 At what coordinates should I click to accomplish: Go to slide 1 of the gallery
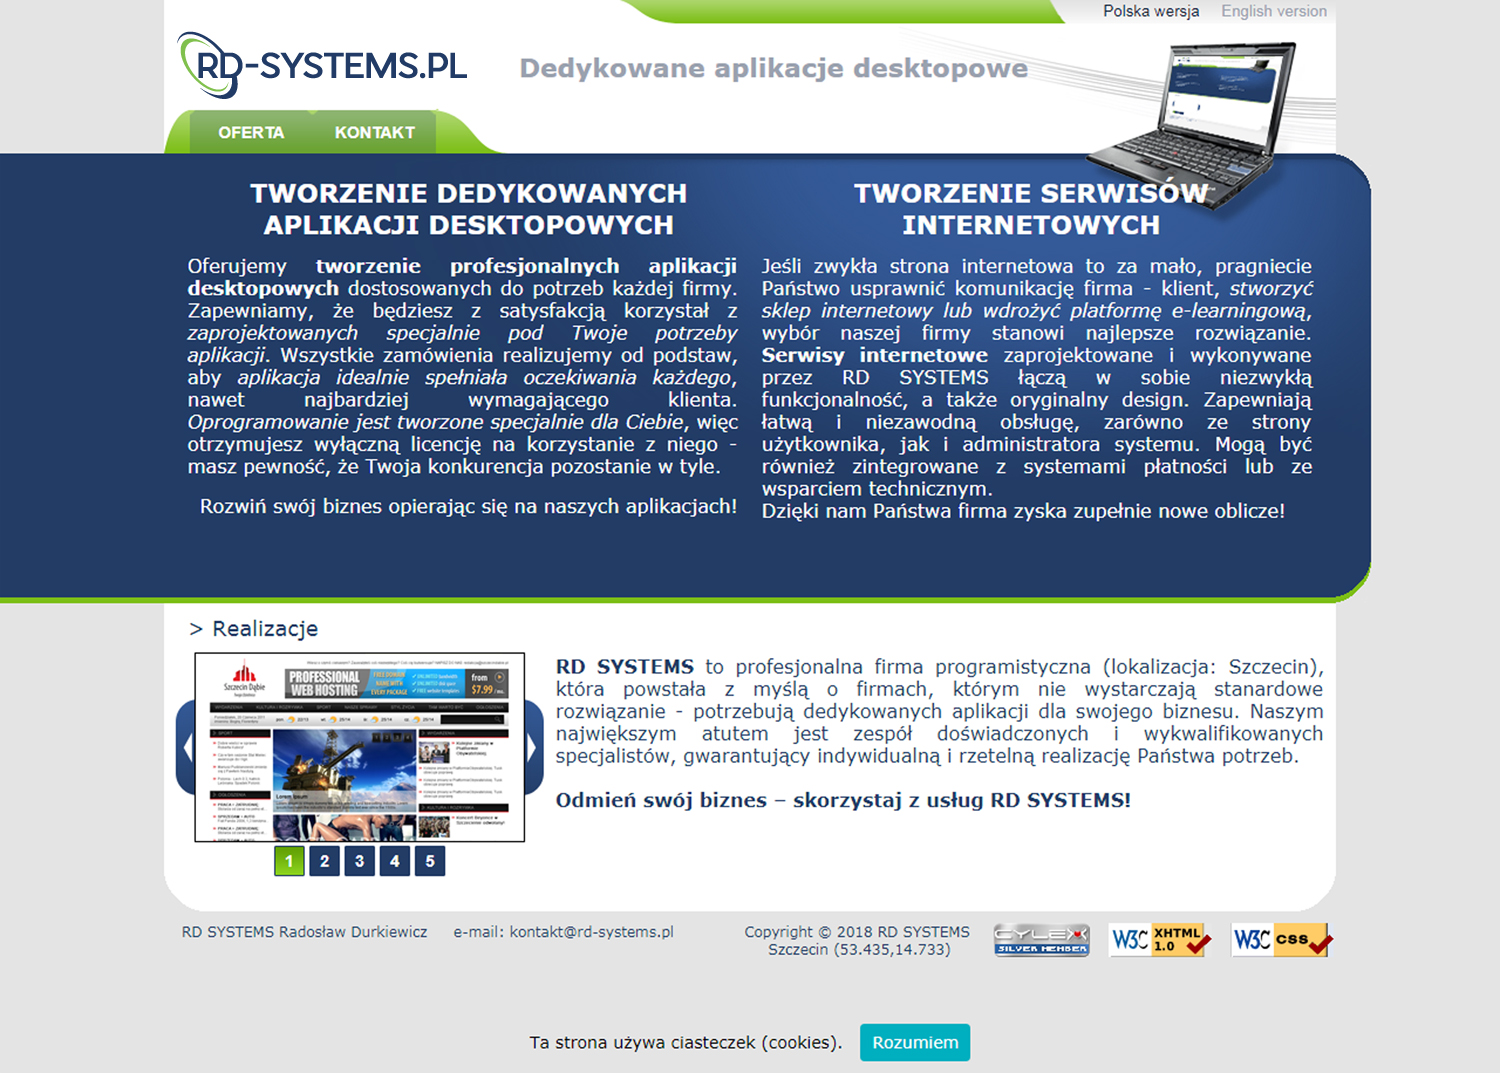click(x=289, y=861)
